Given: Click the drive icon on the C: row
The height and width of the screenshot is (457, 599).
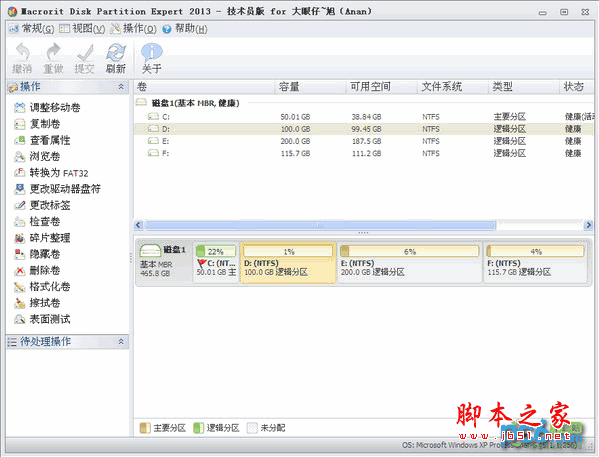Looking at the screenshot, I should click(x=153, y=117).
